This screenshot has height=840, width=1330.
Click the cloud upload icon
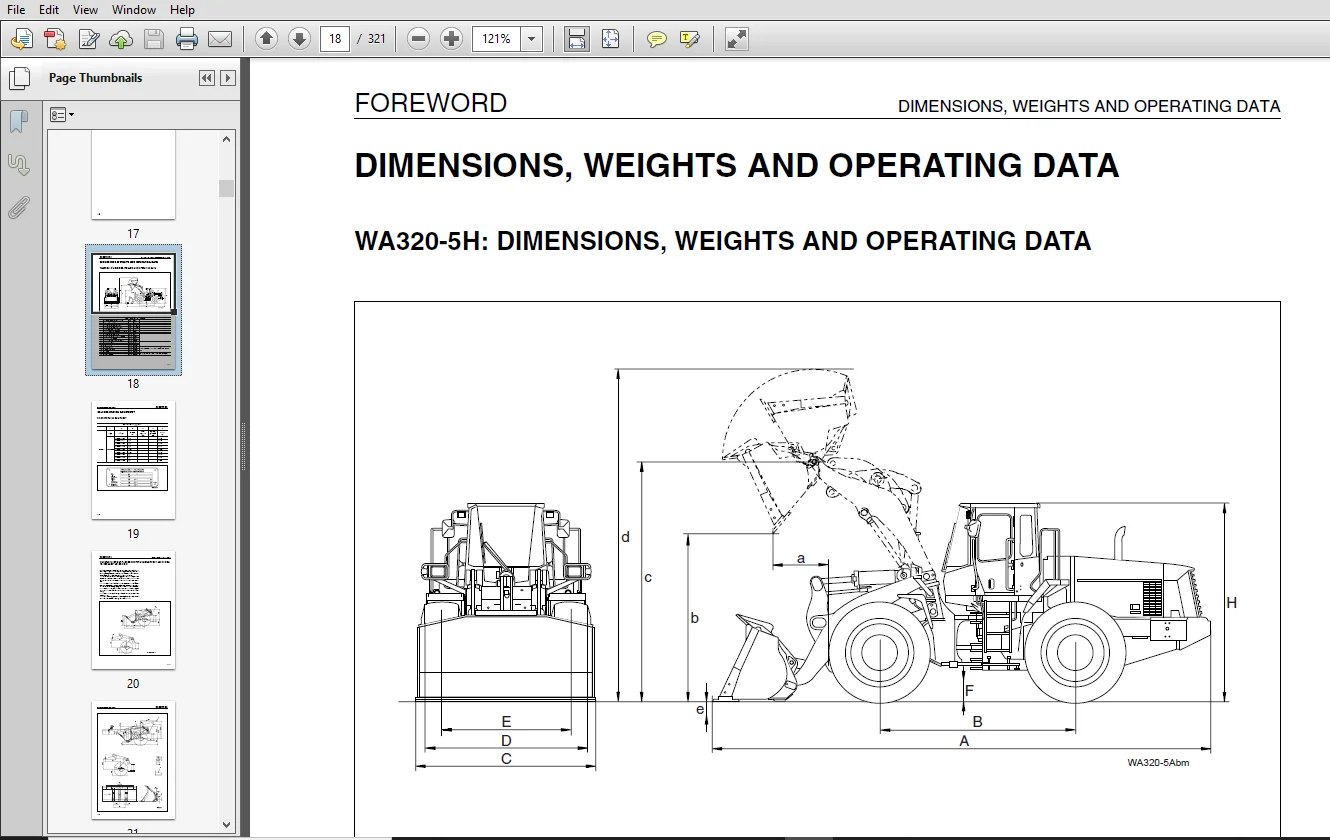121,39
